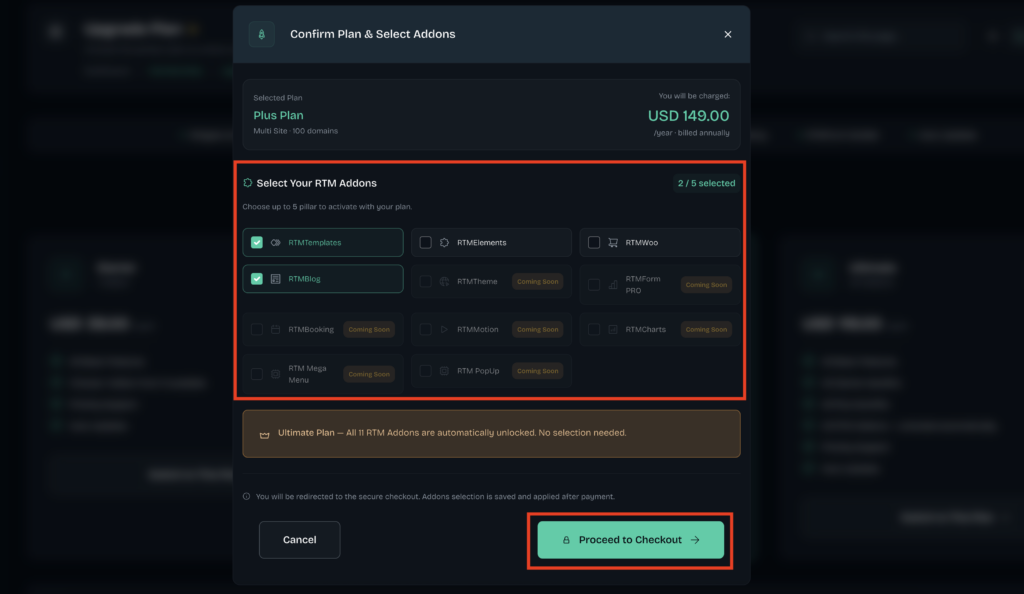Click the rocket icon in dialog header
The width and height of the screenshot is (1024, 594).
pos(261,34)
